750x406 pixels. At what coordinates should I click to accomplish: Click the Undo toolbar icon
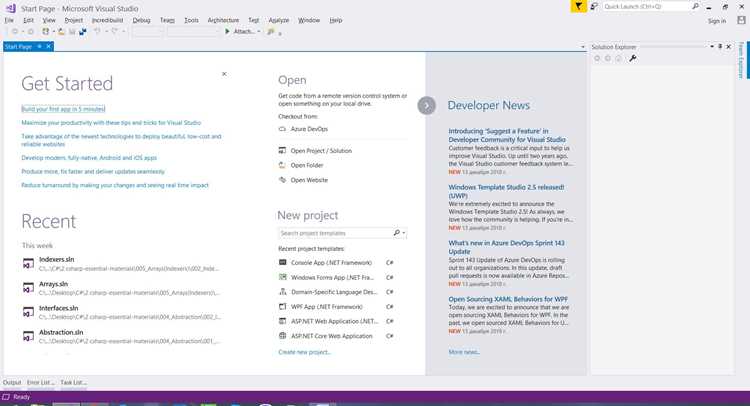(98, 32)
